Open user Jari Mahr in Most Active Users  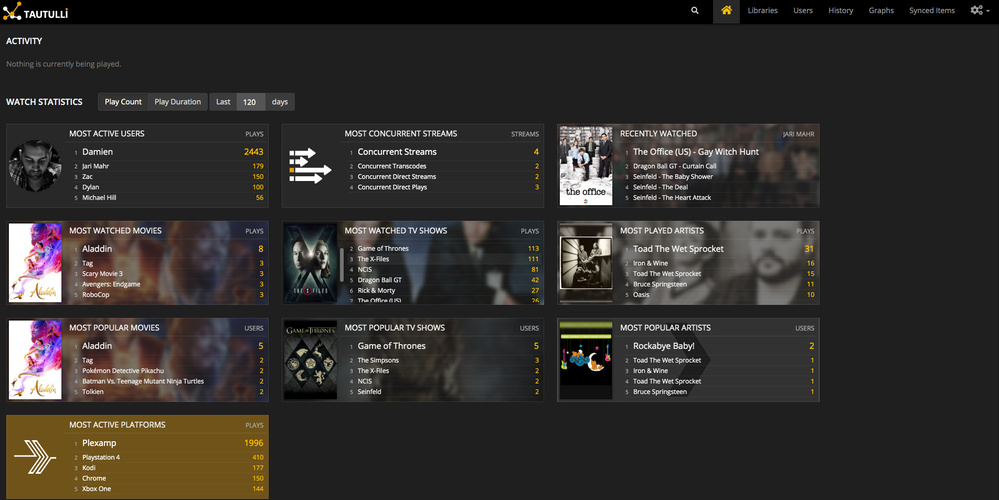click(96, 166)
